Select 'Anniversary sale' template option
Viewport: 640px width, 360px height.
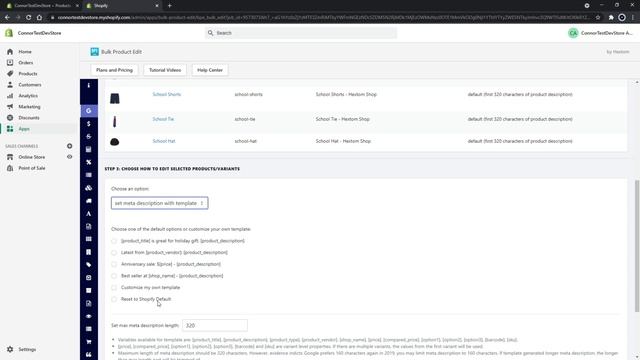[x=114, y=264]
